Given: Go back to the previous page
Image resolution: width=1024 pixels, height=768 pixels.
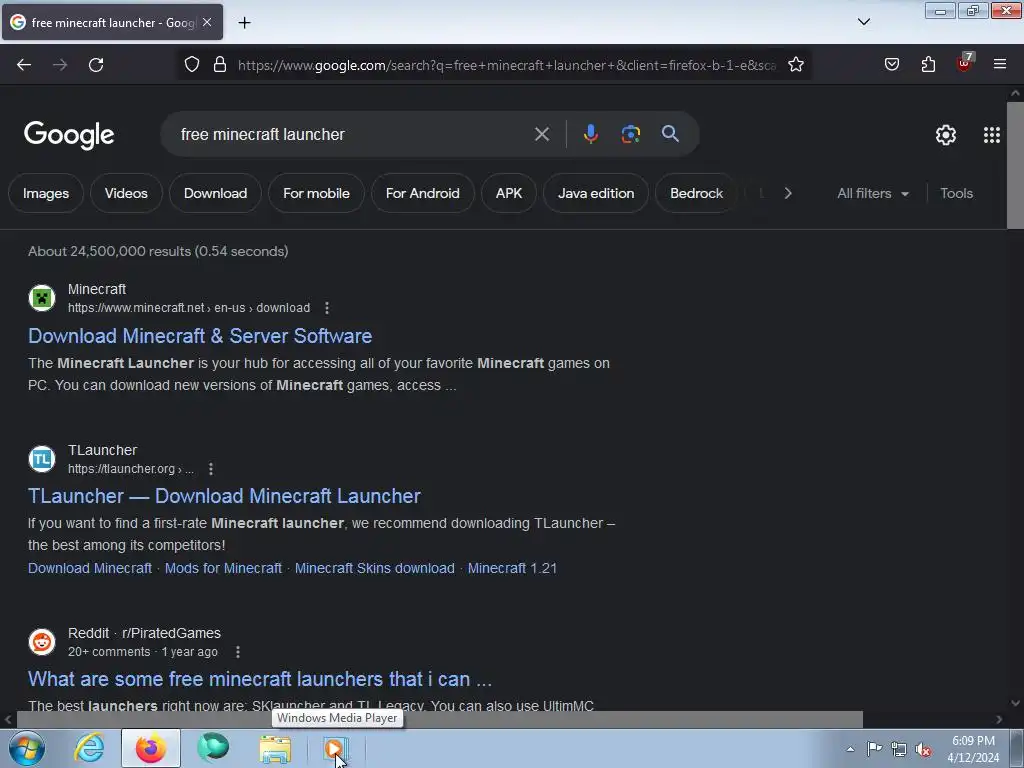Looking at the screenshot, I should (x=24, y=65).
